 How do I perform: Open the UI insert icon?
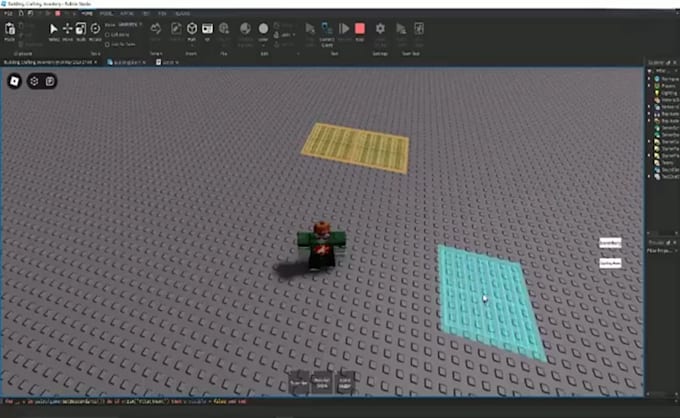(x=207, y=29)
